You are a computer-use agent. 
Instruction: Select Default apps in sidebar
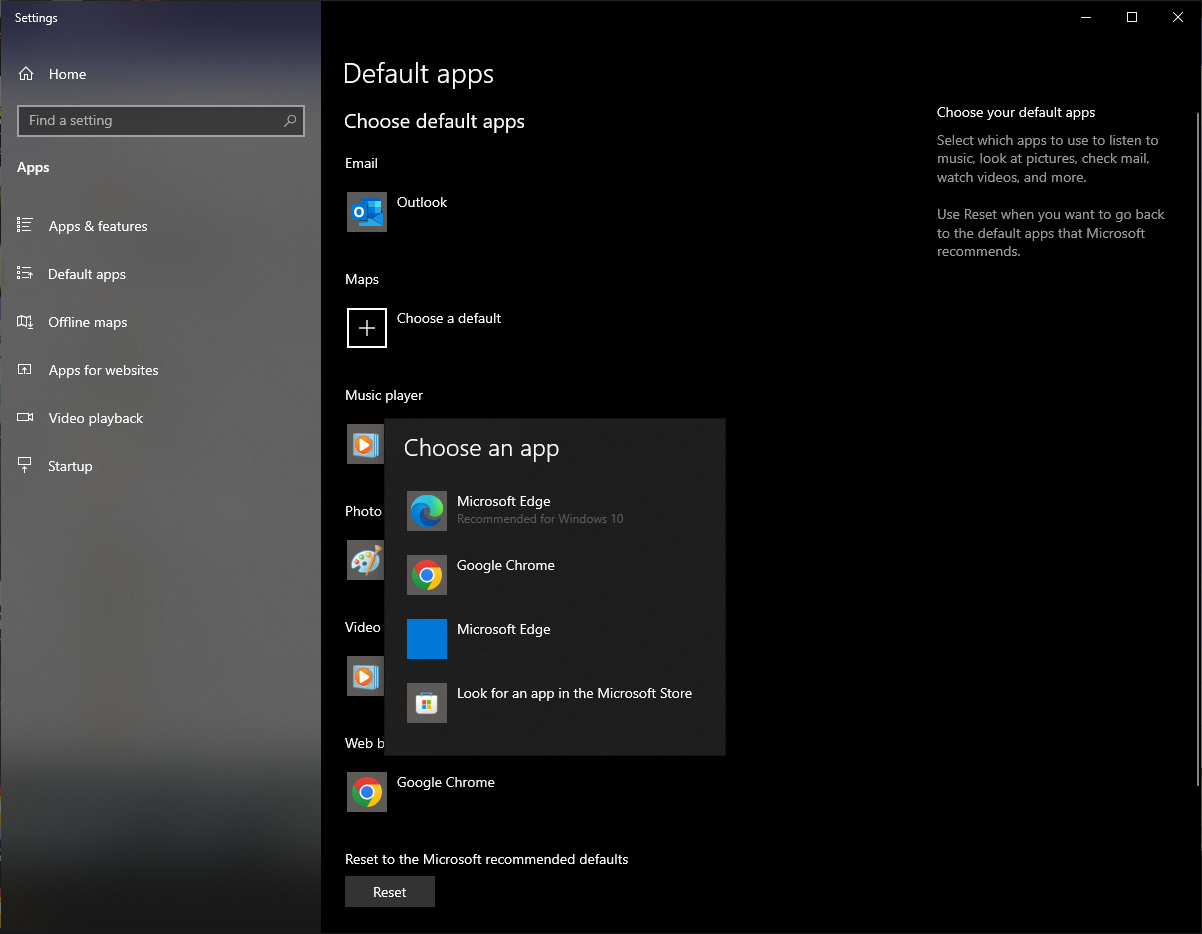160,274
